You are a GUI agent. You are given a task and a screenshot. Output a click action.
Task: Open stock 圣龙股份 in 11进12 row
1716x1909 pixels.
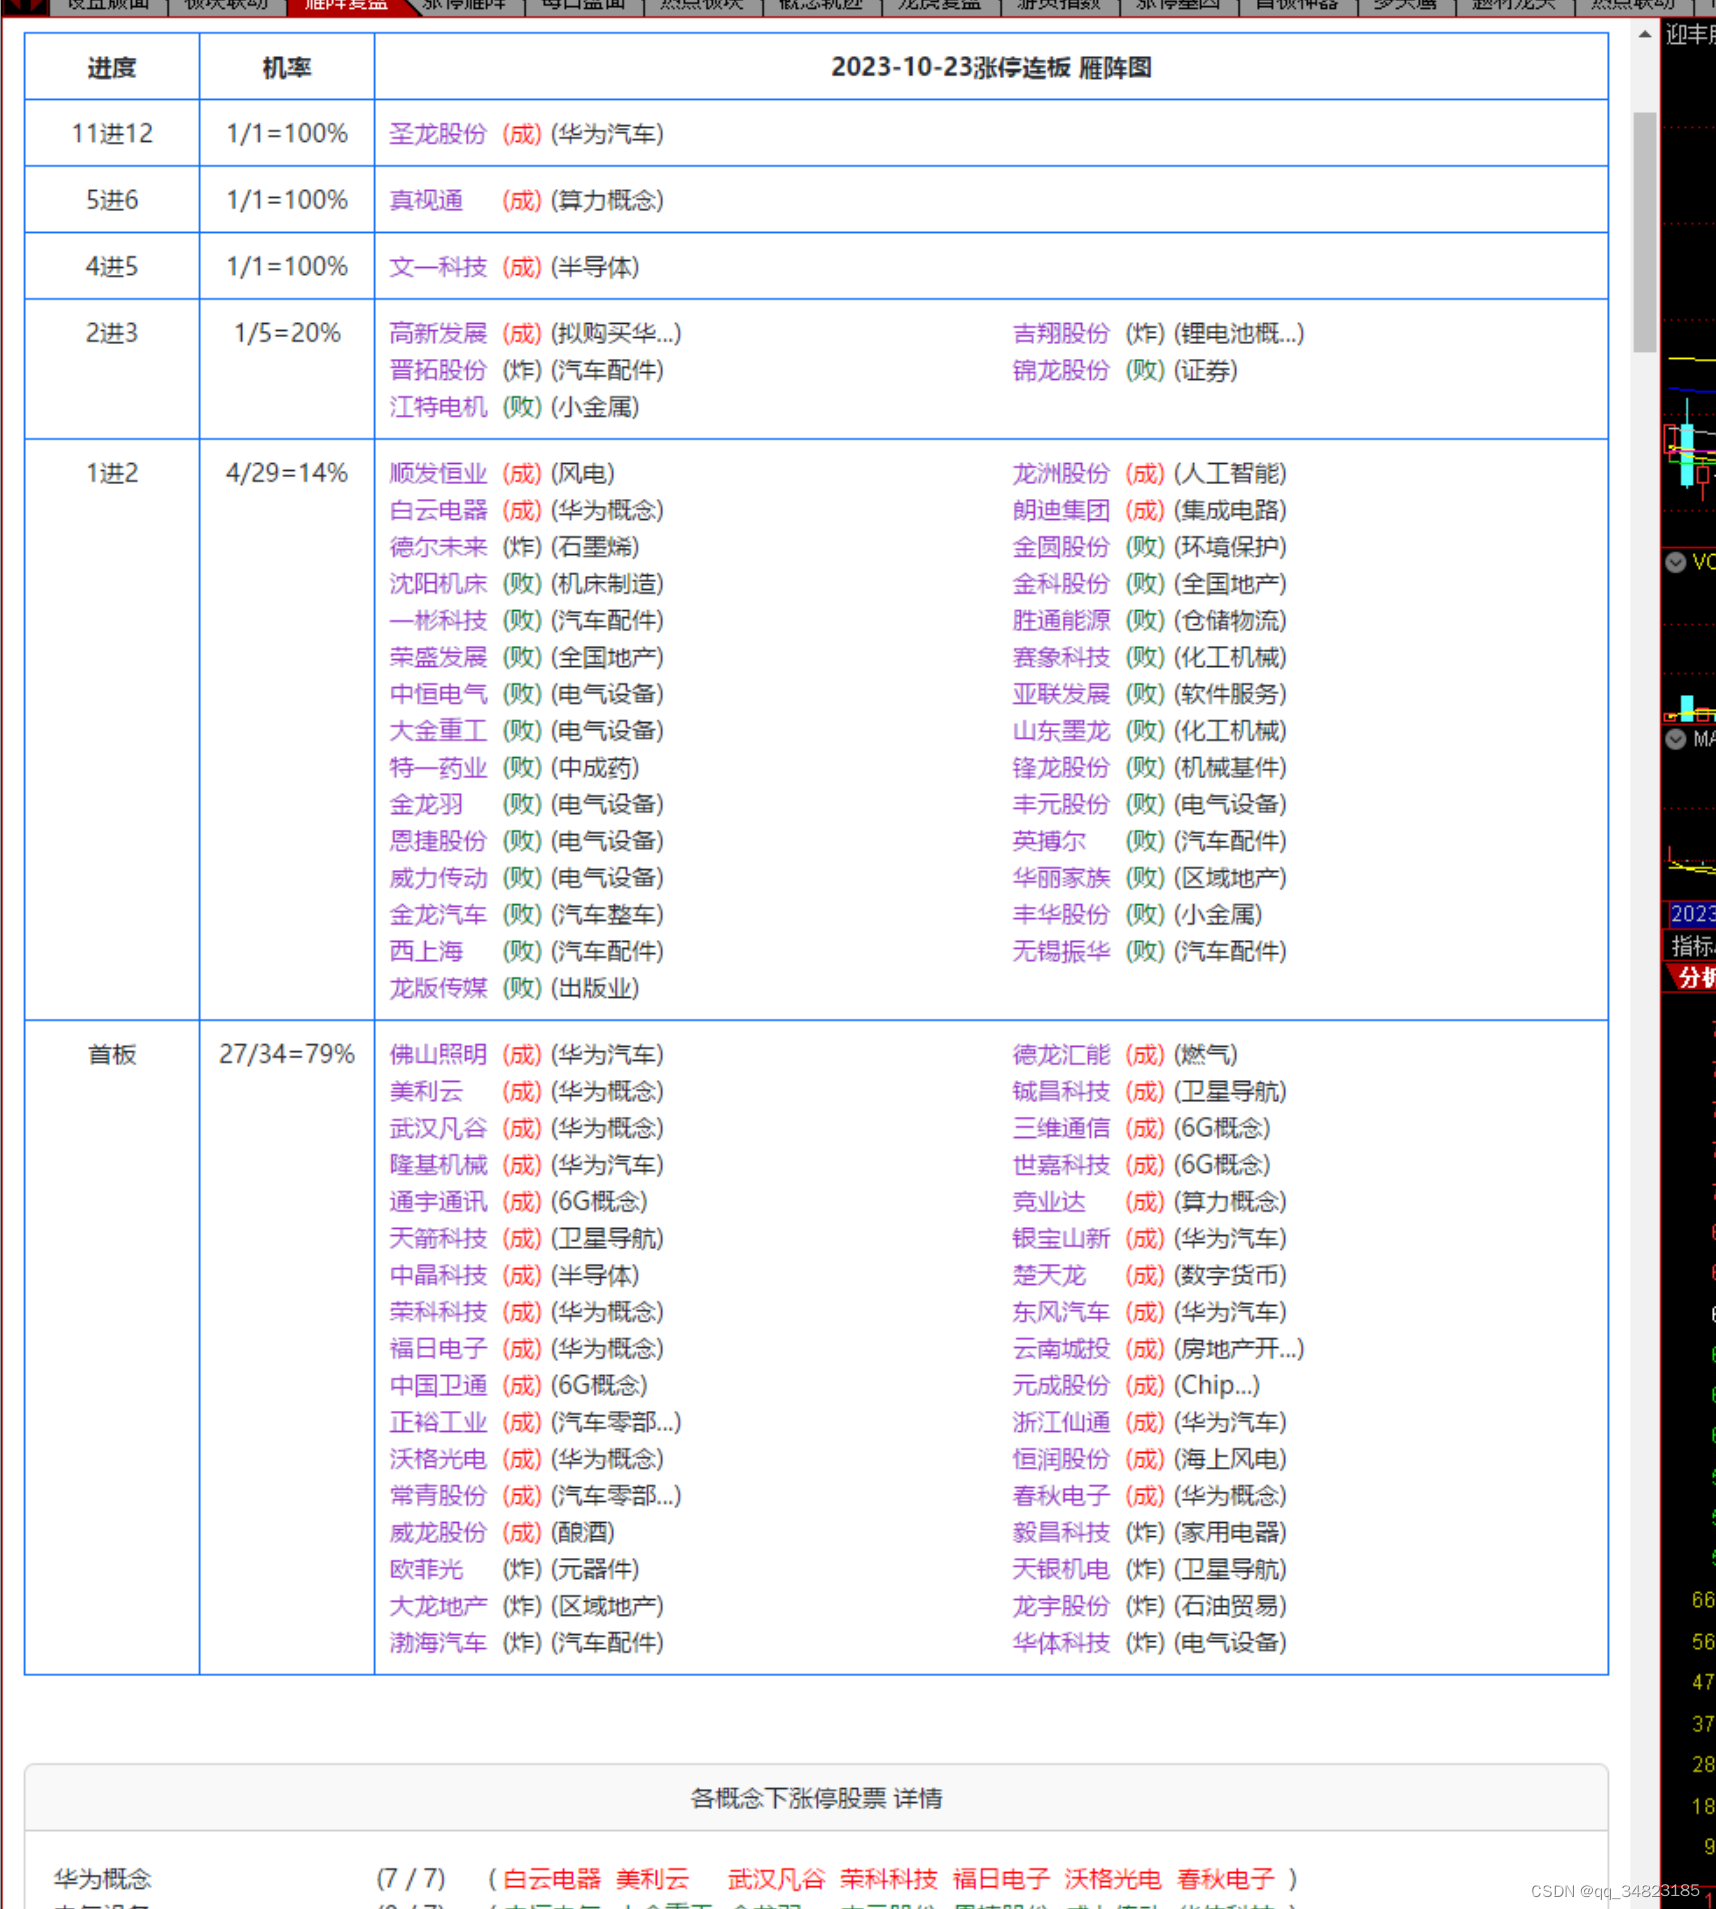438,134
